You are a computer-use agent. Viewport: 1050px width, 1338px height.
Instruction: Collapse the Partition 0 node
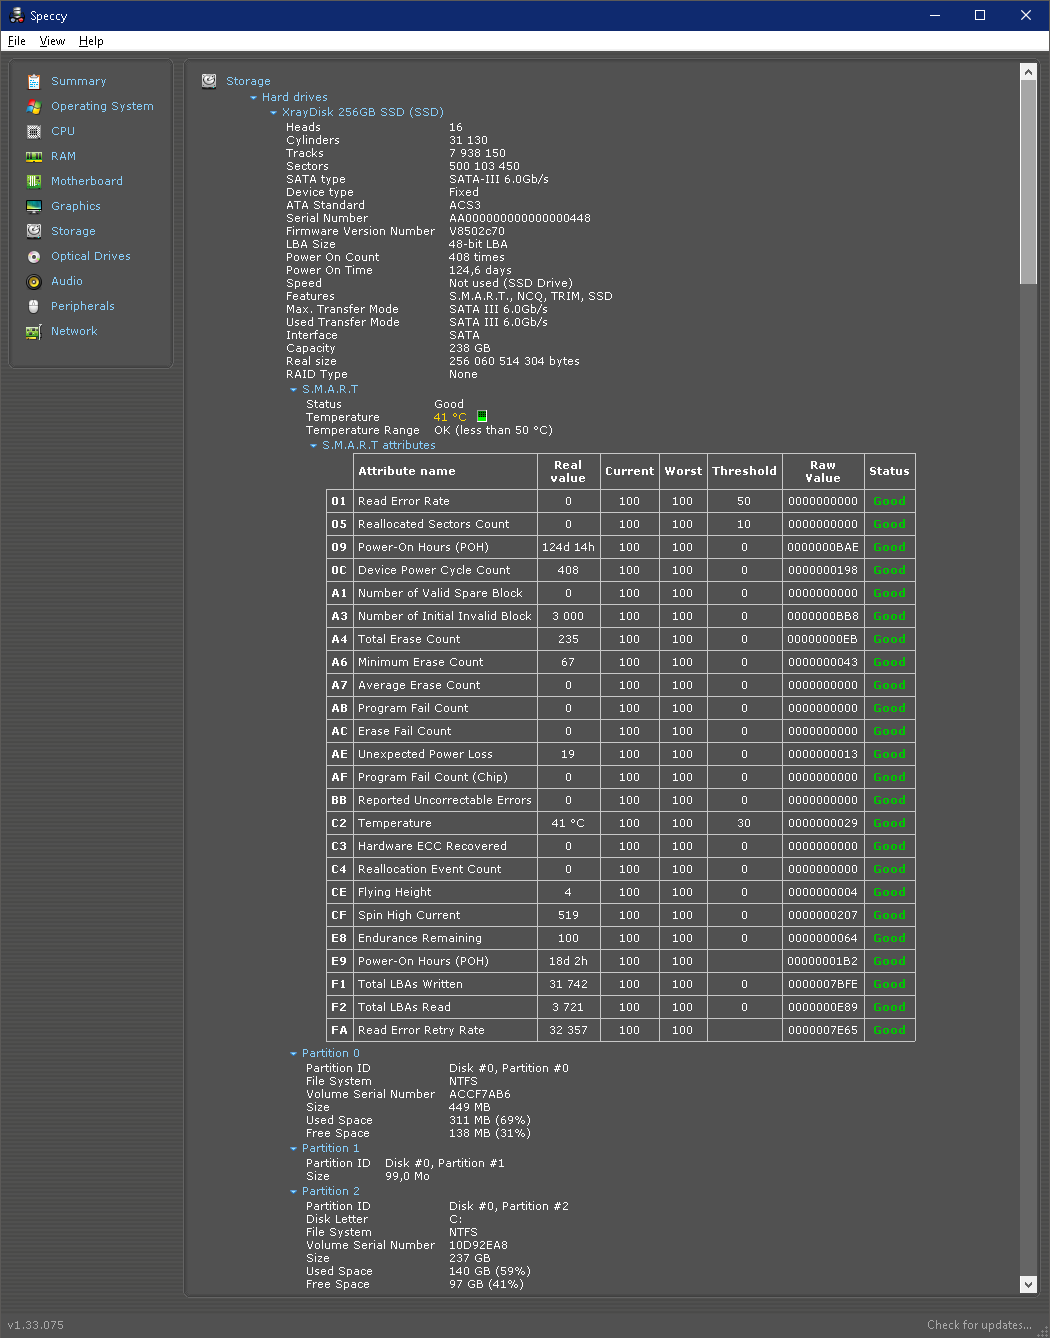click(293, 1054)
